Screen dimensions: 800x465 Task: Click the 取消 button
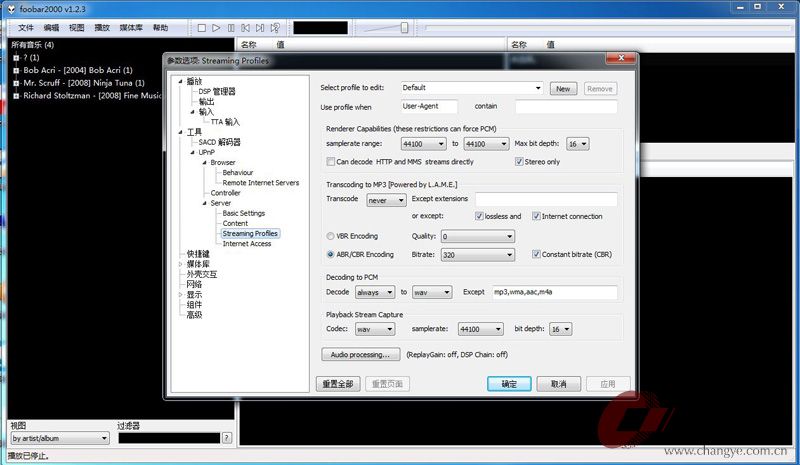coord(559,384)
